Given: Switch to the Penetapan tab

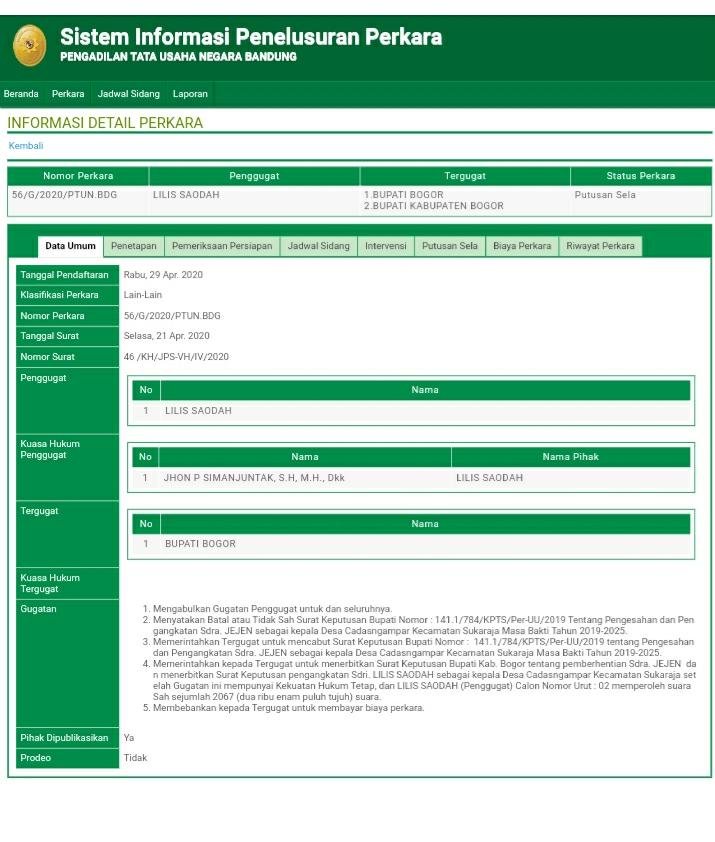Looking at the screenshot, I should (133, 246).
